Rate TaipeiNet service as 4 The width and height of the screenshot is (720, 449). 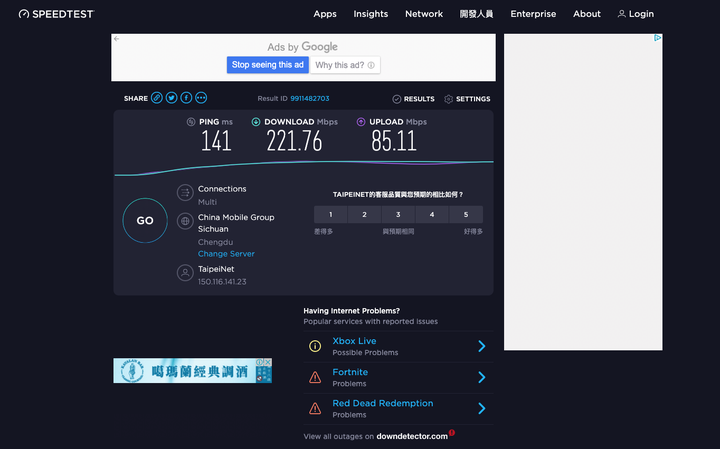(x=432, y=214)
